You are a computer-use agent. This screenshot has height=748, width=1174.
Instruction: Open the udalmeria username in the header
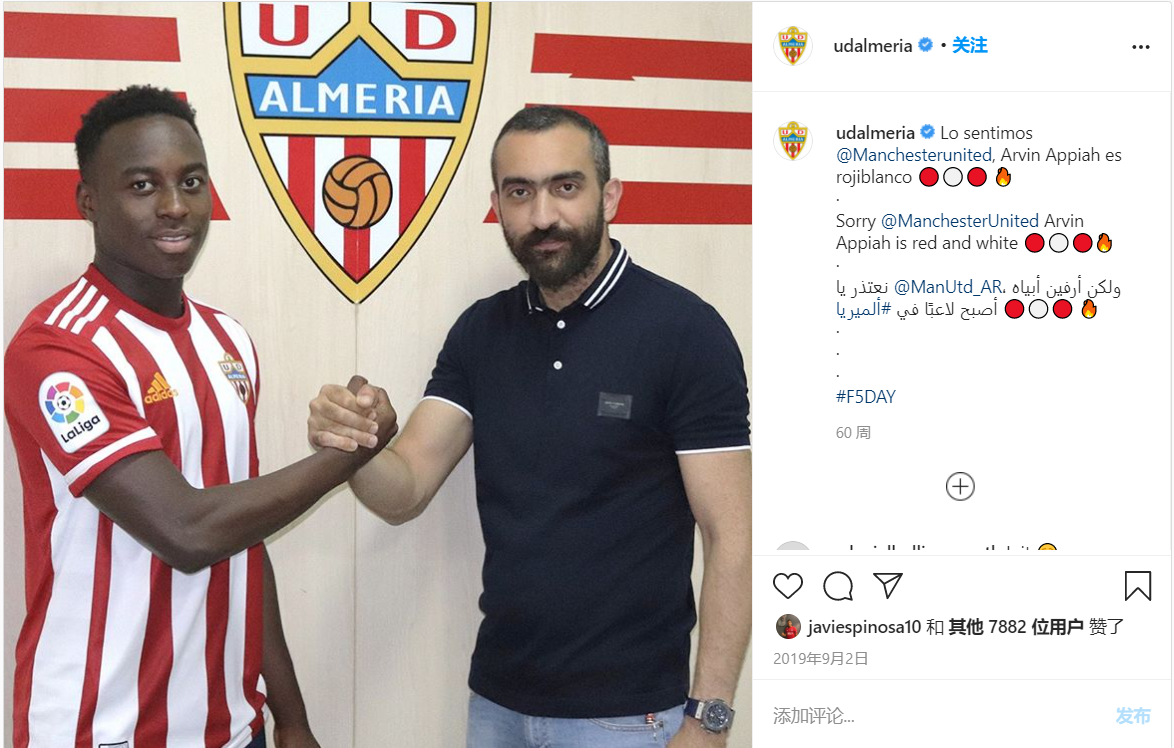pos(872,46)
